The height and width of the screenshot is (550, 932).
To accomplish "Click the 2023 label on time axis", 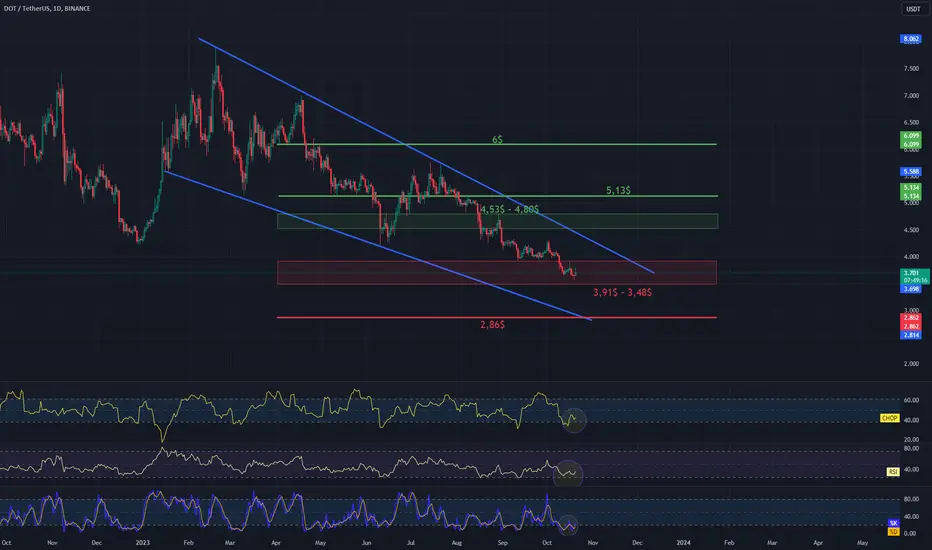I will click(143, 542).
